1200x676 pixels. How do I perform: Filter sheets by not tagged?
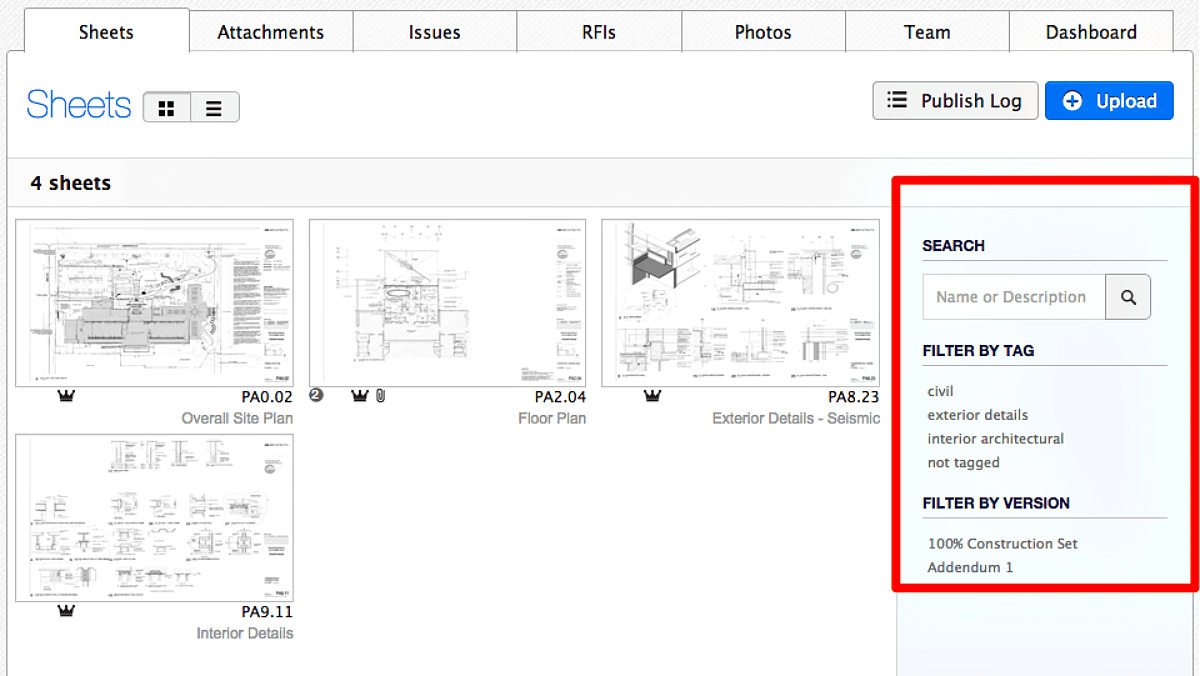tap(963, 463)
